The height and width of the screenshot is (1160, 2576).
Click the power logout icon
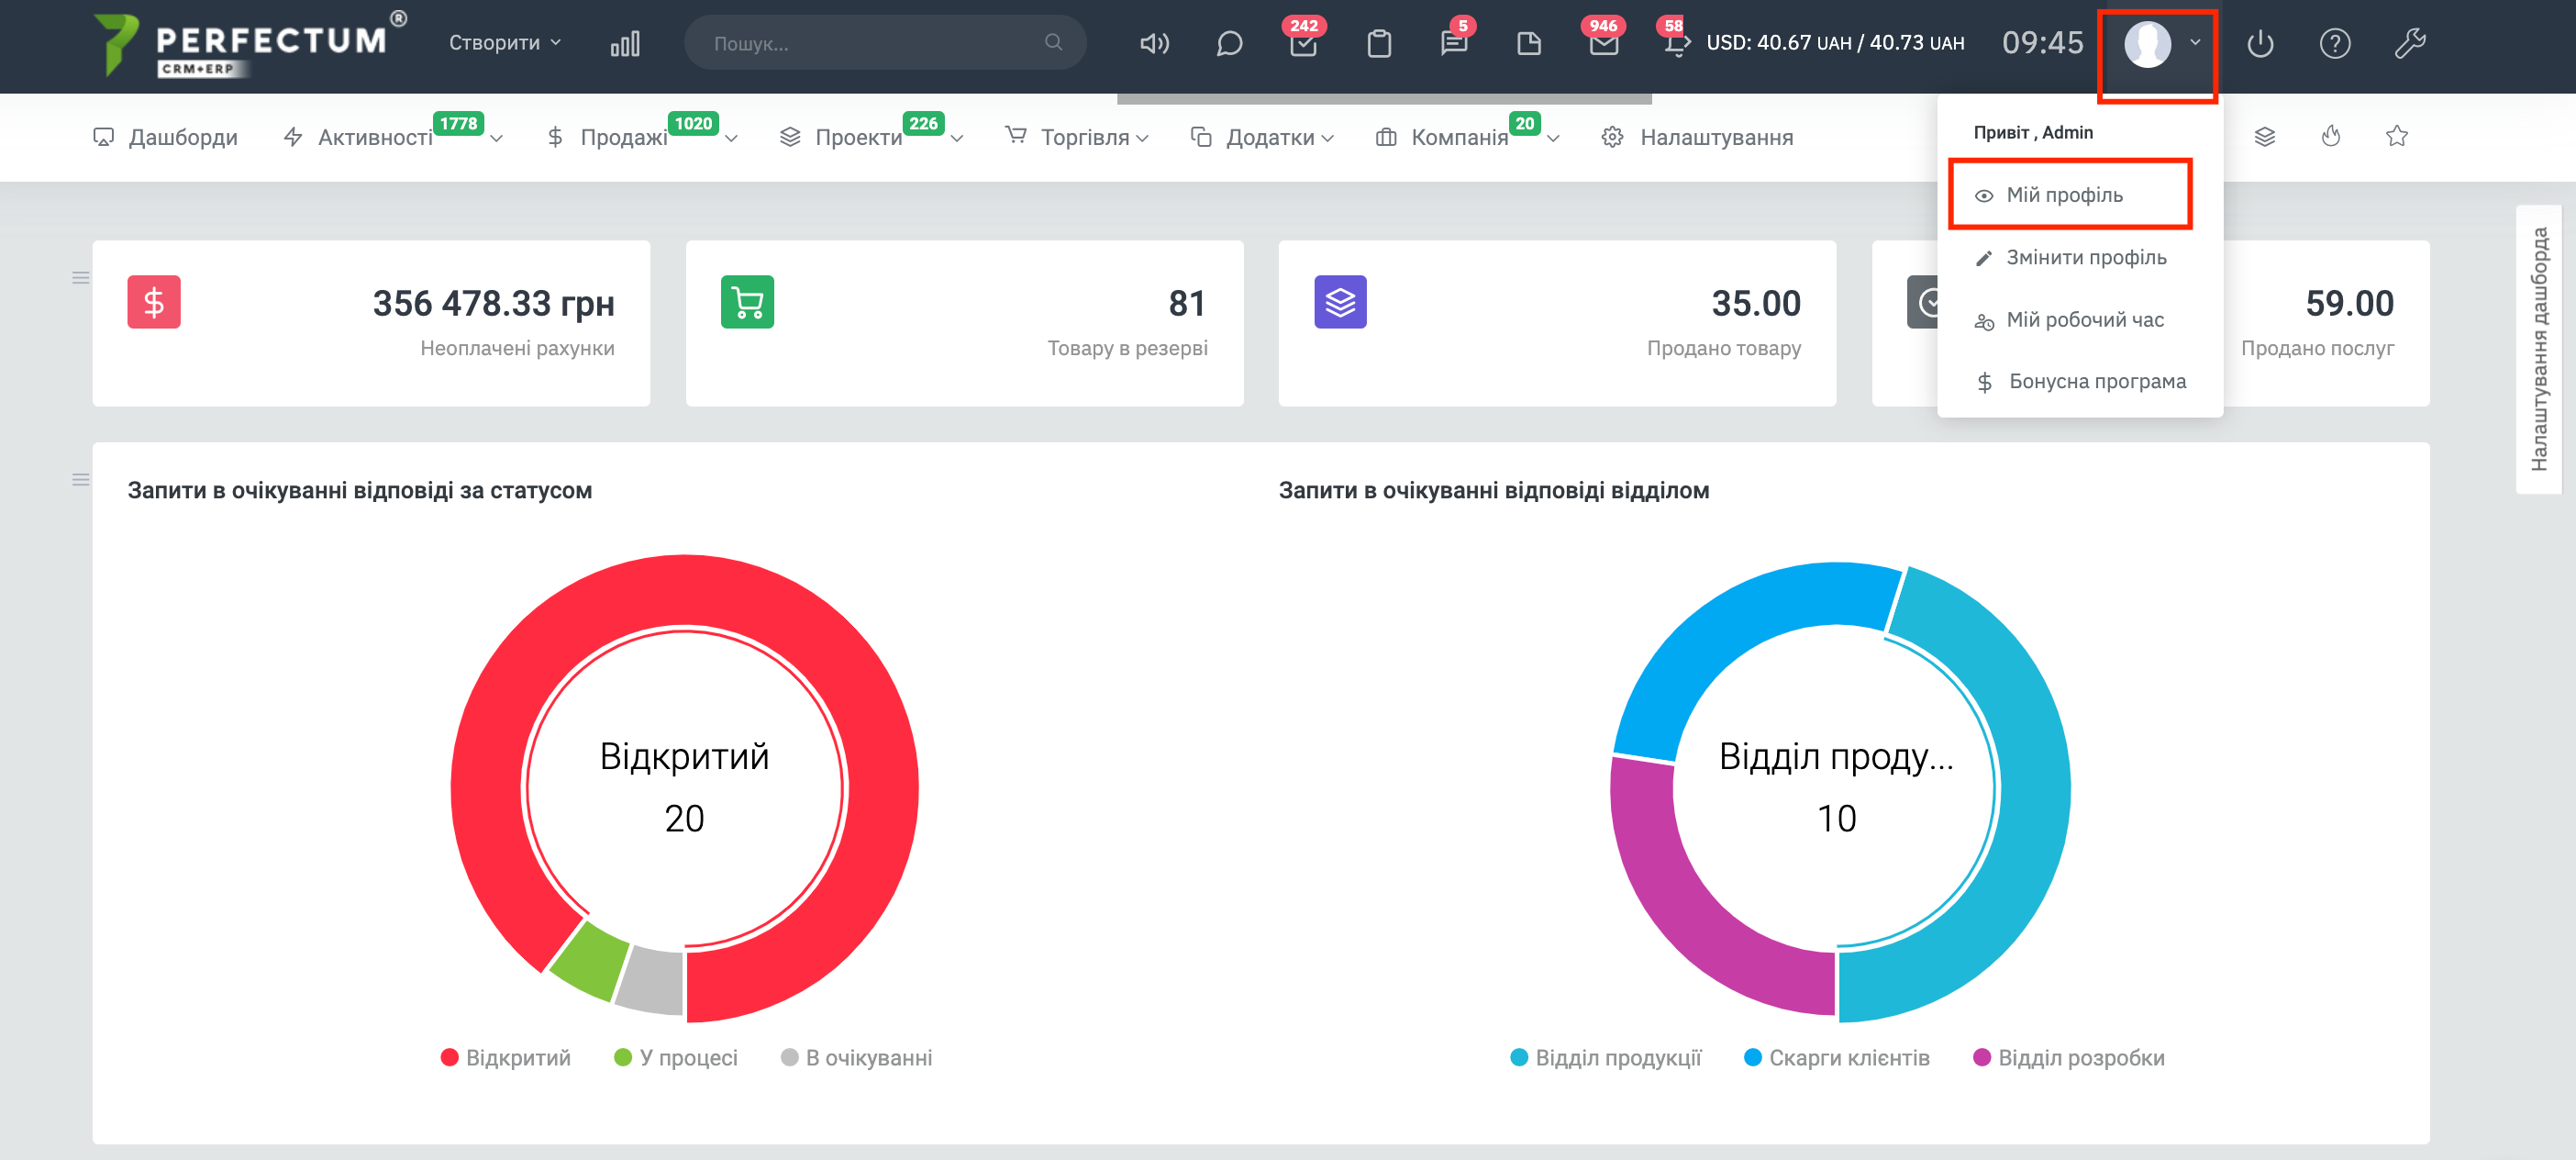[2260, 43]
